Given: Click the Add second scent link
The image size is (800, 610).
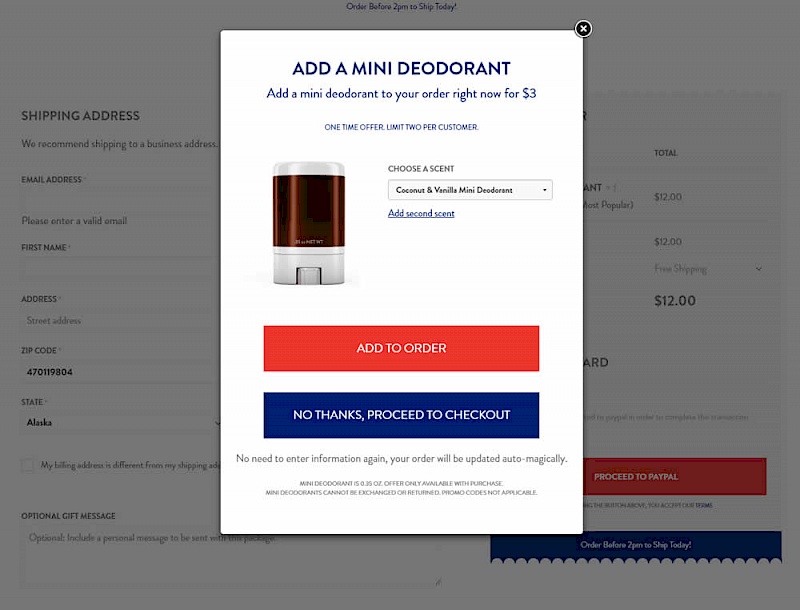Looking at the screenshot, I should (x=421, y=213).
